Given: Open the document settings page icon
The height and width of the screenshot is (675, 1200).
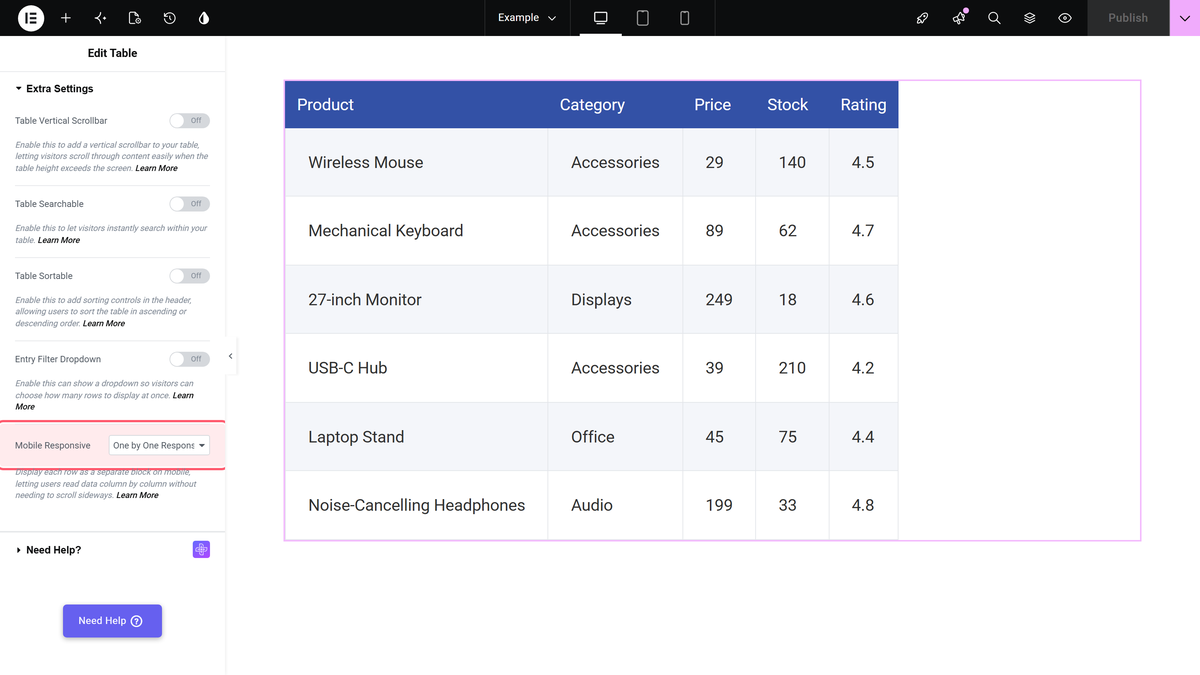Looking at the screenshot, I should (x=135, y=18).
